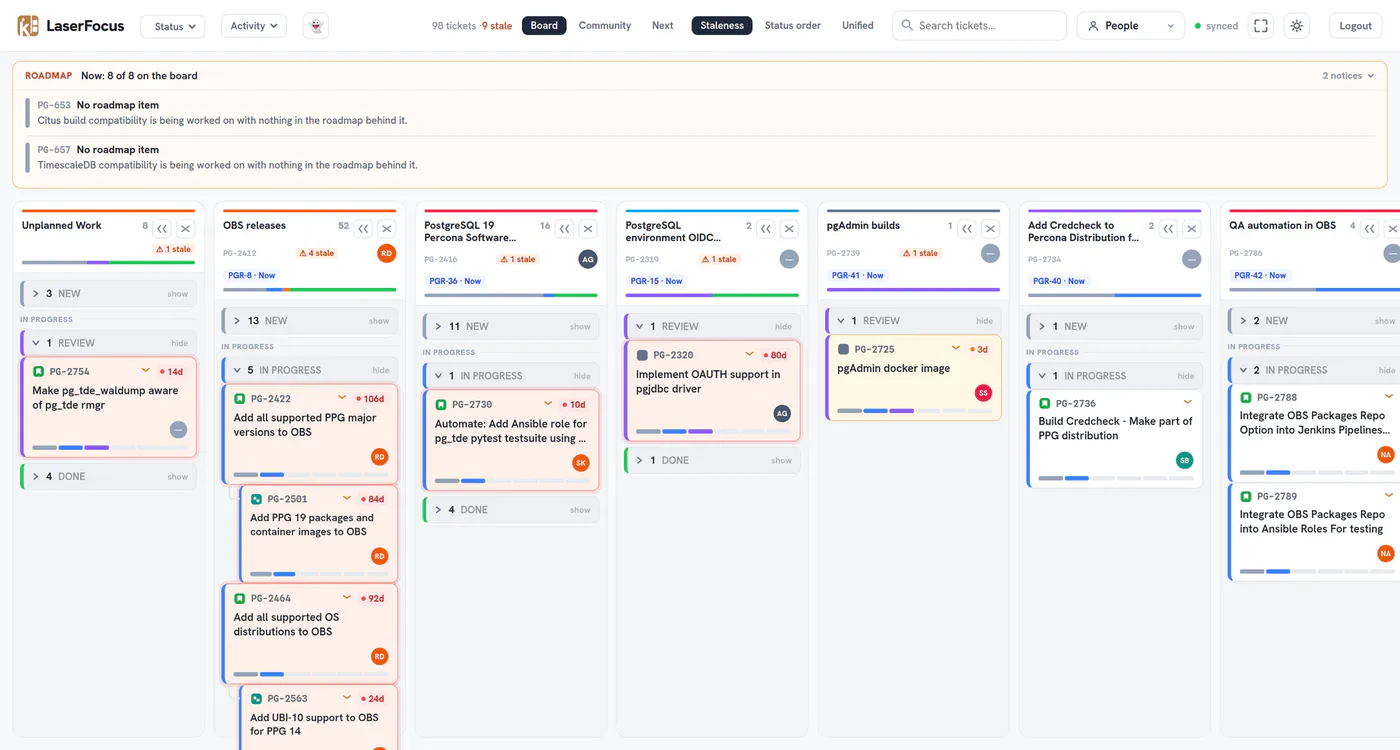Image resolution: width=1400 pixels, height=750 pixels.
Task: Close the PostgreSQL environment OIDC column
Action: pos(789,229)
